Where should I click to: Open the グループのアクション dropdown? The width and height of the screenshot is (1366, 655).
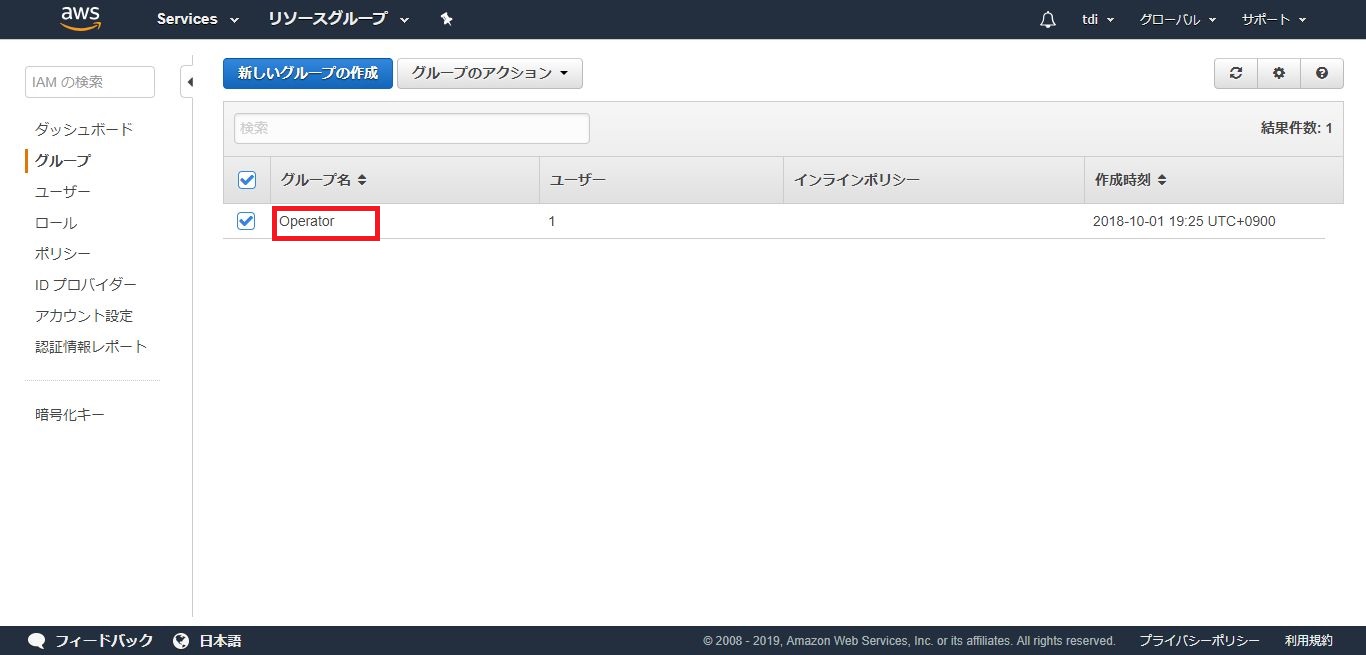click(489, 73)
